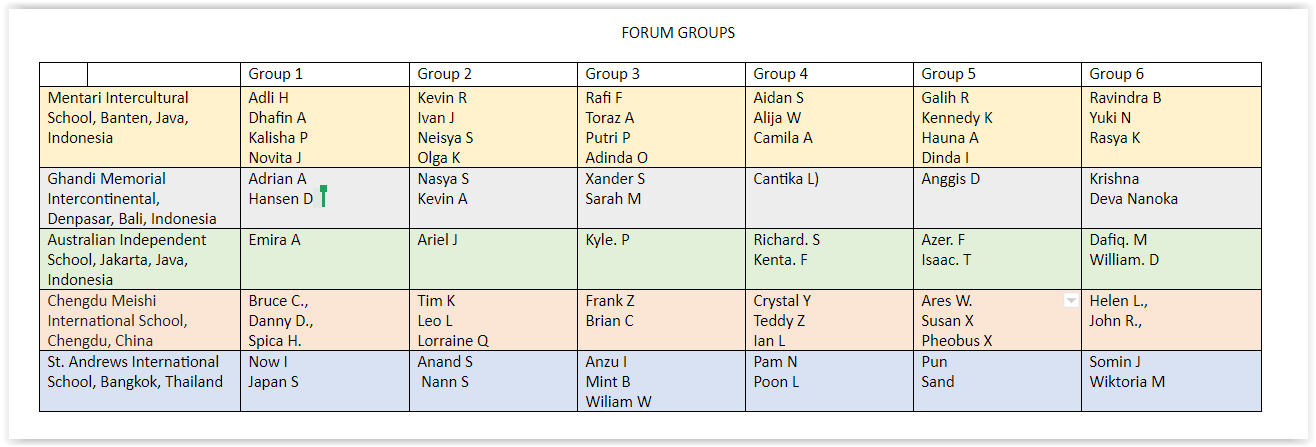Click the cell with Frank Z and Brian C
The height and width of the screenshot is (447, 1316).
[661, 320]
